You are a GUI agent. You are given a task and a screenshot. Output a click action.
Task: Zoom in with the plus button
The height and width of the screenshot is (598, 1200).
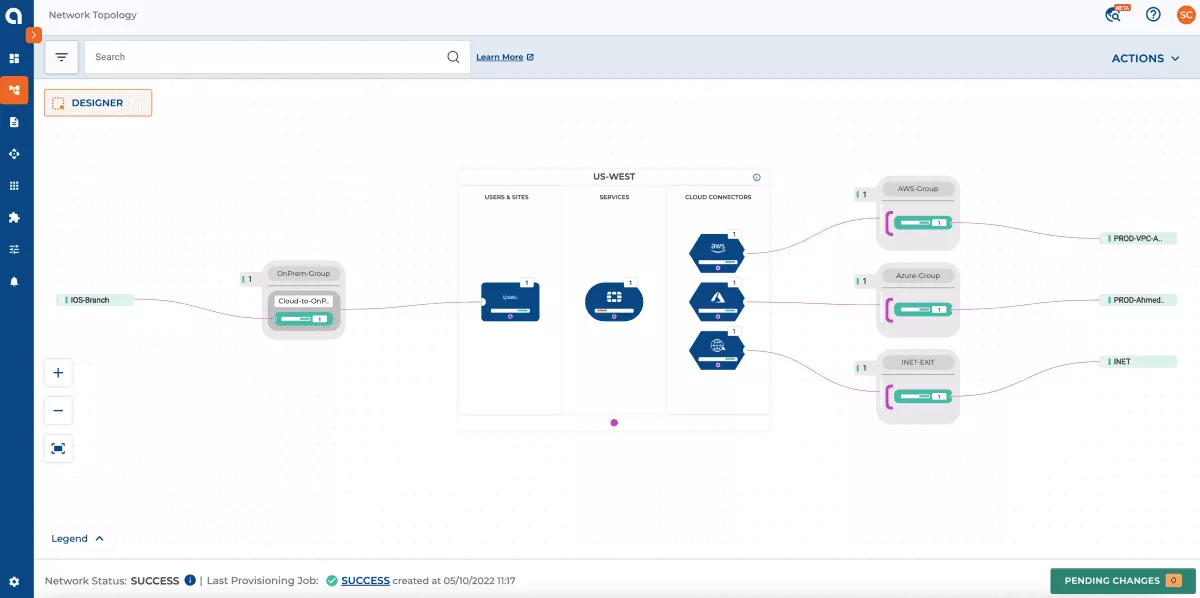tap(58, 373)
